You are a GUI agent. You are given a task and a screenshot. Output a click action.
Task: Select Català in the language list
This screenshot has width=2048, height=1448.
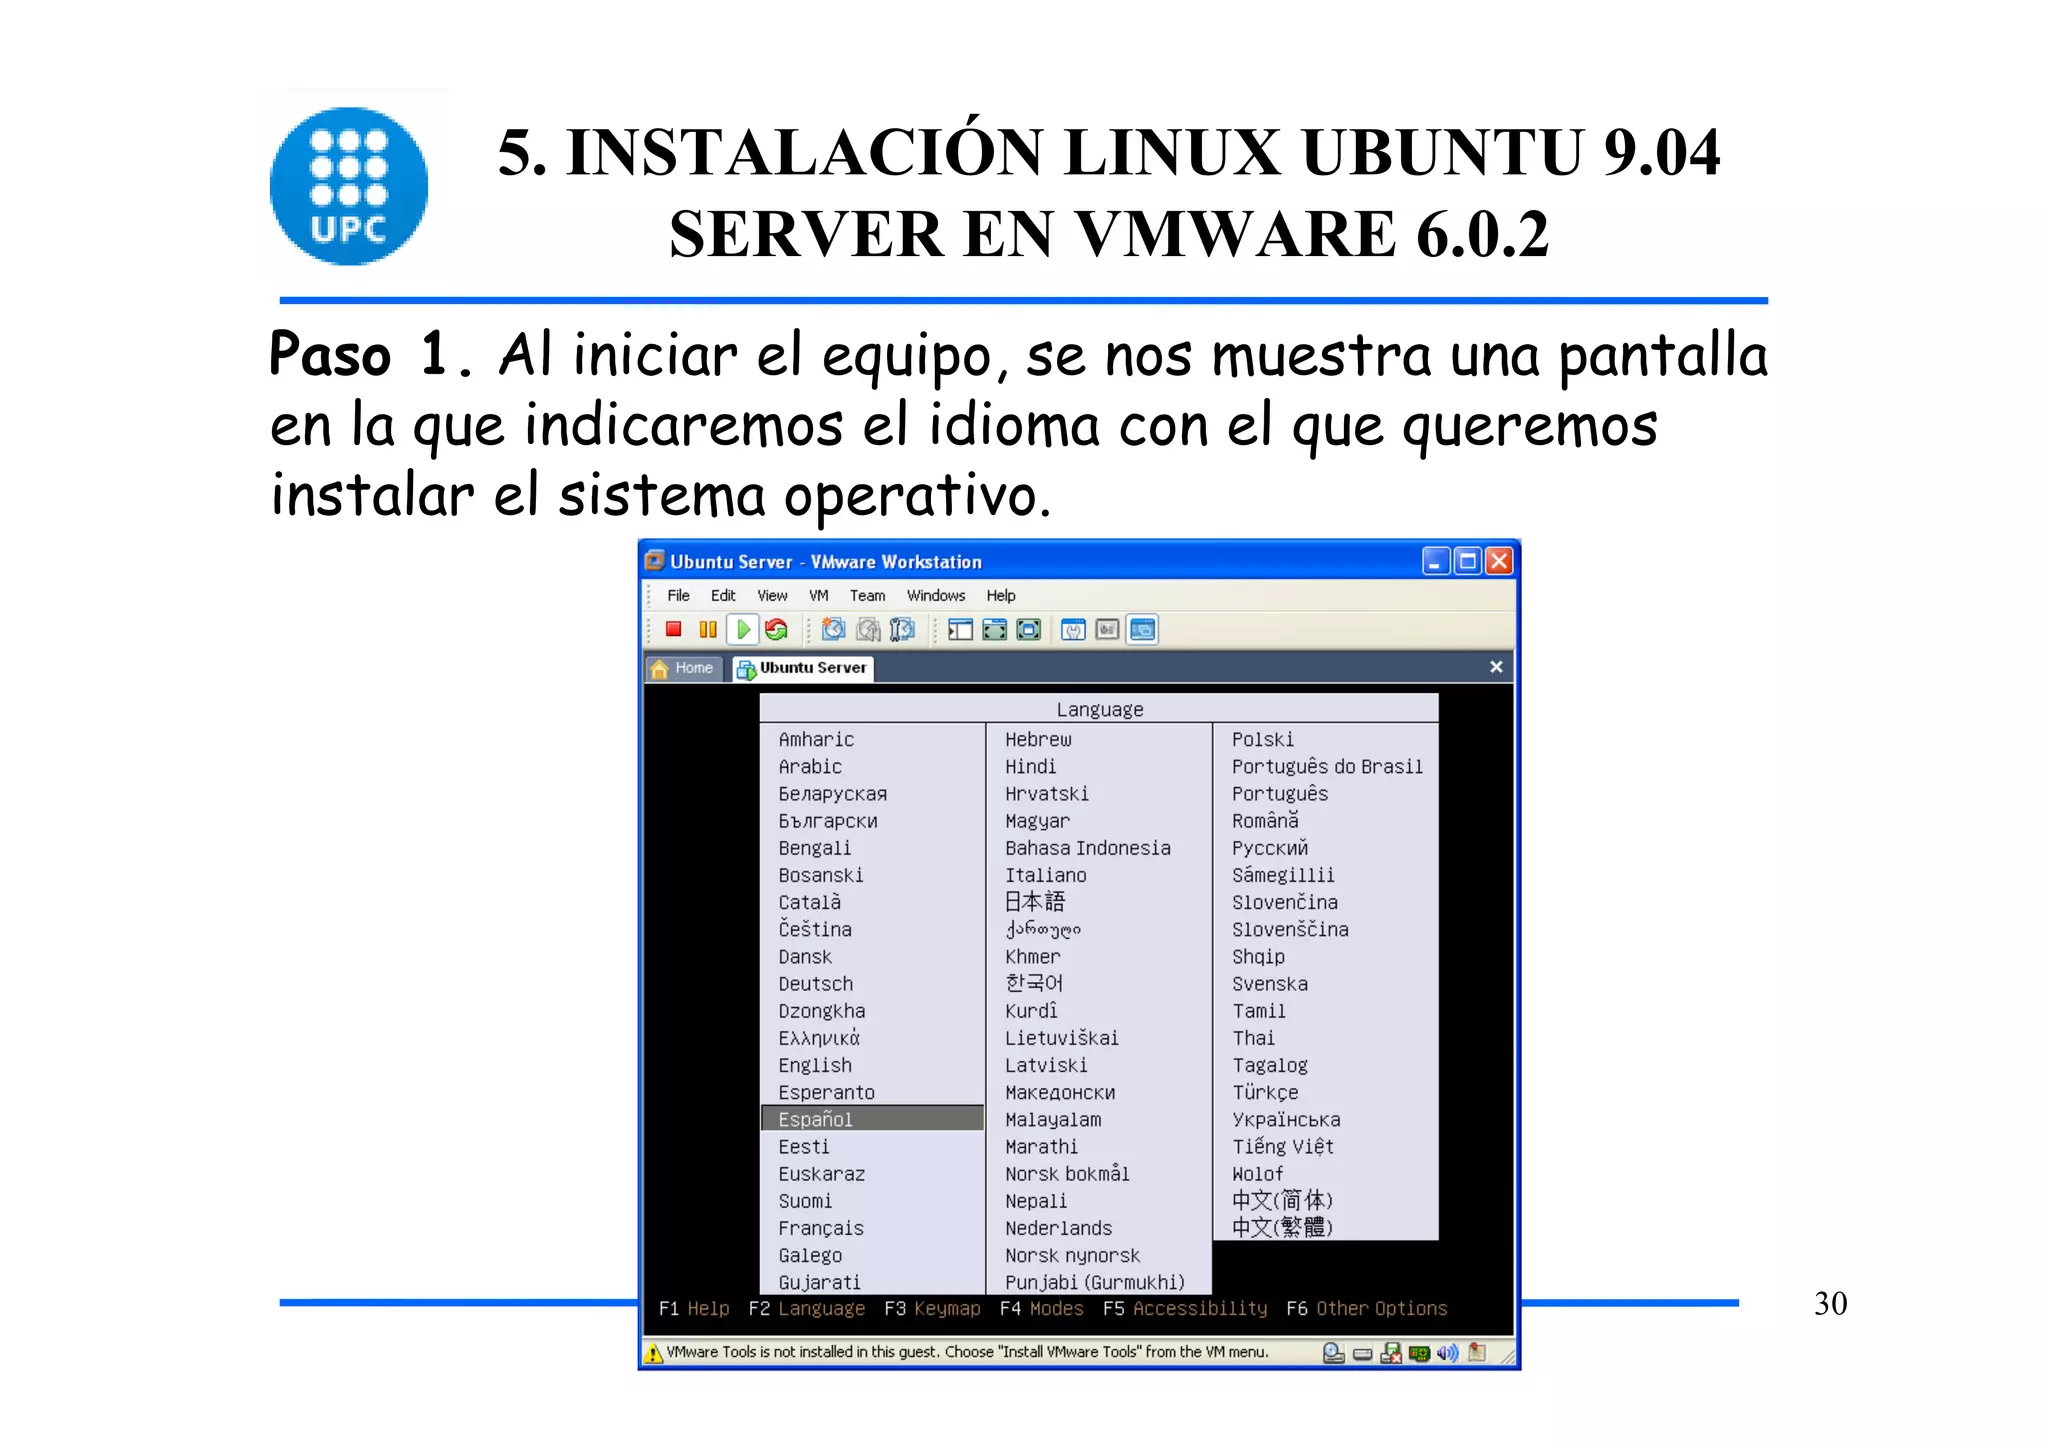(x=809, y=902)
